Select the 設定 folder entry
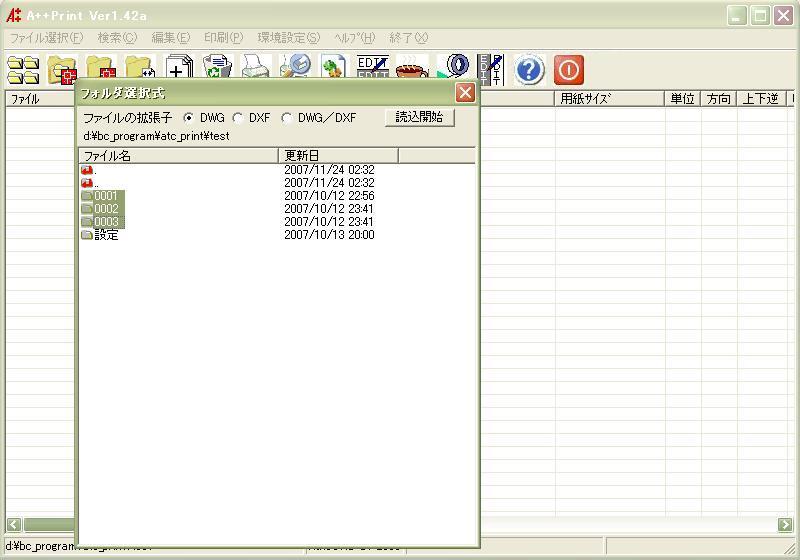This screenshot has width=800, height=560. [105, 235]
